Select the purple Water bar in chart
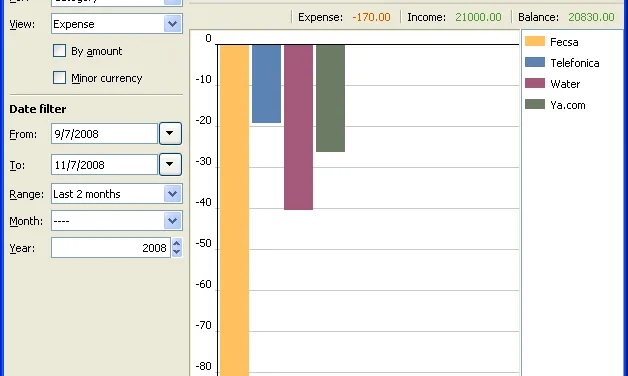The width and height of the screenshot is (628, 376). [298, 127]
